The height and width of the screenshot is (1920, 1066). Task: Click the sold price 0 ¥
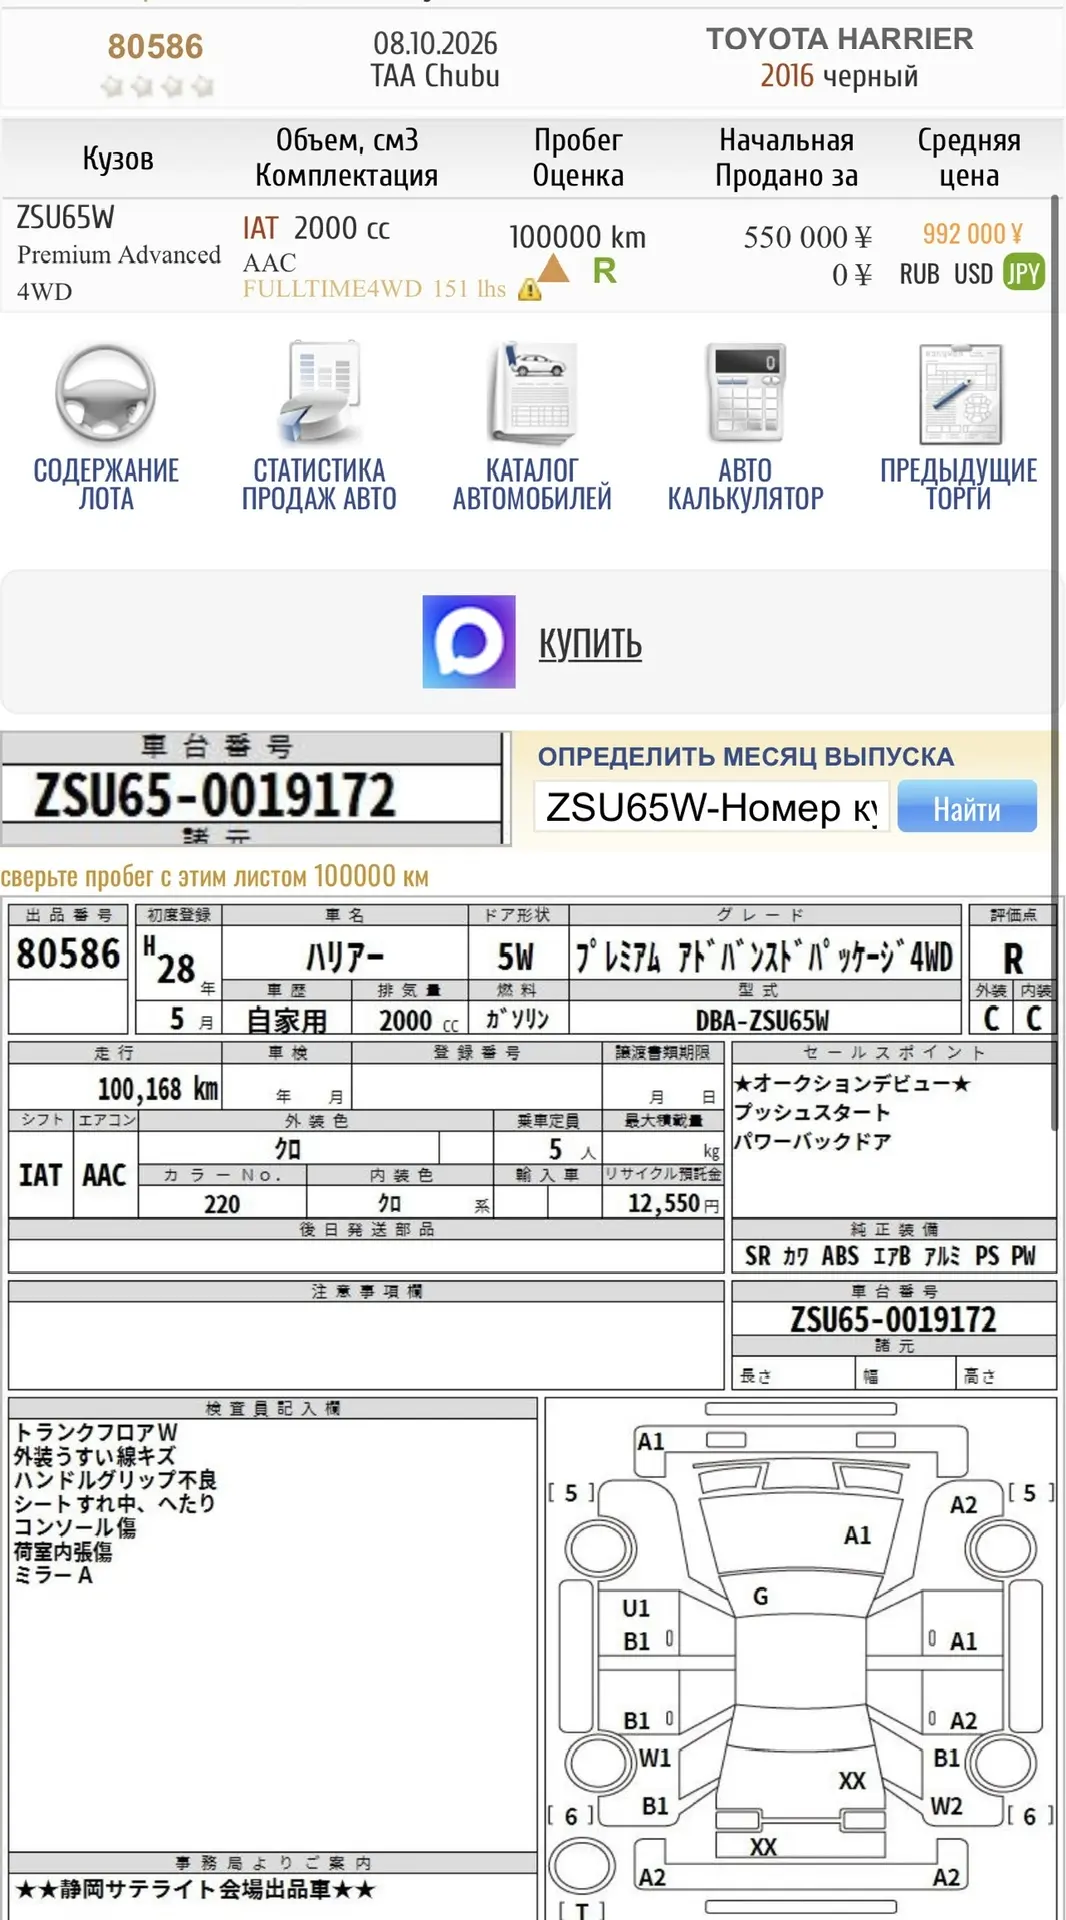pos(852,275)
